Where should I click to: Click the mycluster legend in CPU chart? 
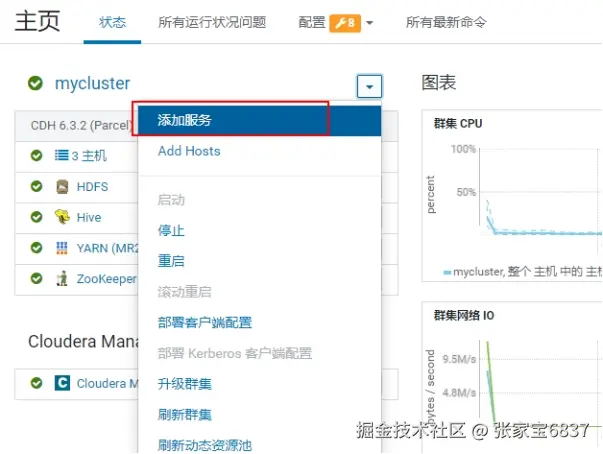(x=523, y=272)
